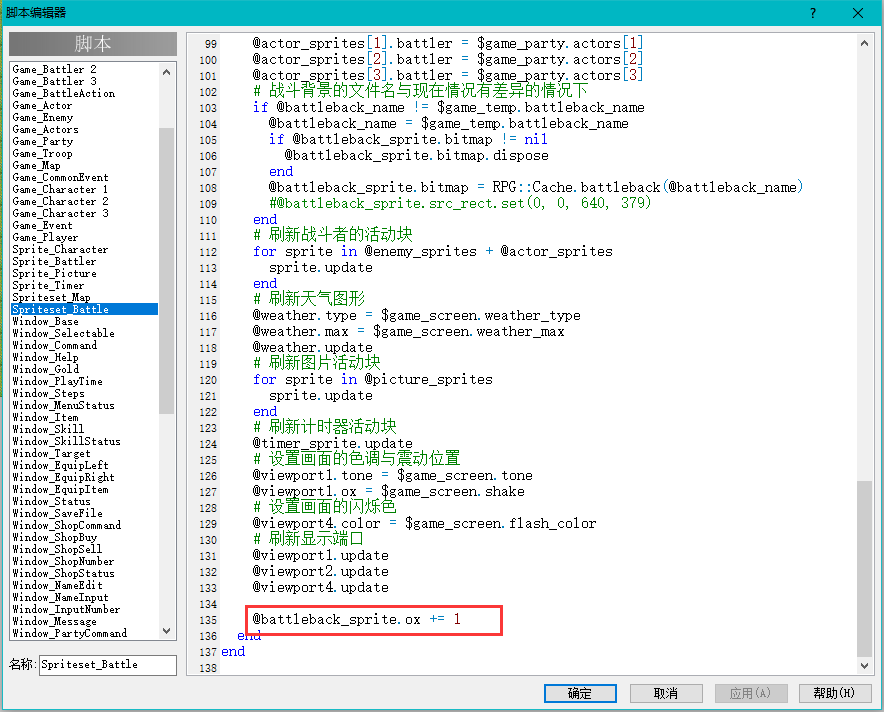Click the script name input field
Image resolution: width=884 pixels, height=712 pixels.
pos(108,665)
